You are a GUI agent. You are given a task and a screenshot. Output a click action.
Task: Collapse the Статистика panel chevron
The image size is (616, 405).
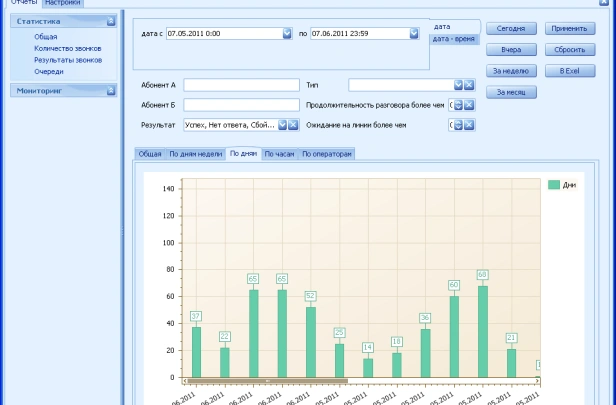111,21
